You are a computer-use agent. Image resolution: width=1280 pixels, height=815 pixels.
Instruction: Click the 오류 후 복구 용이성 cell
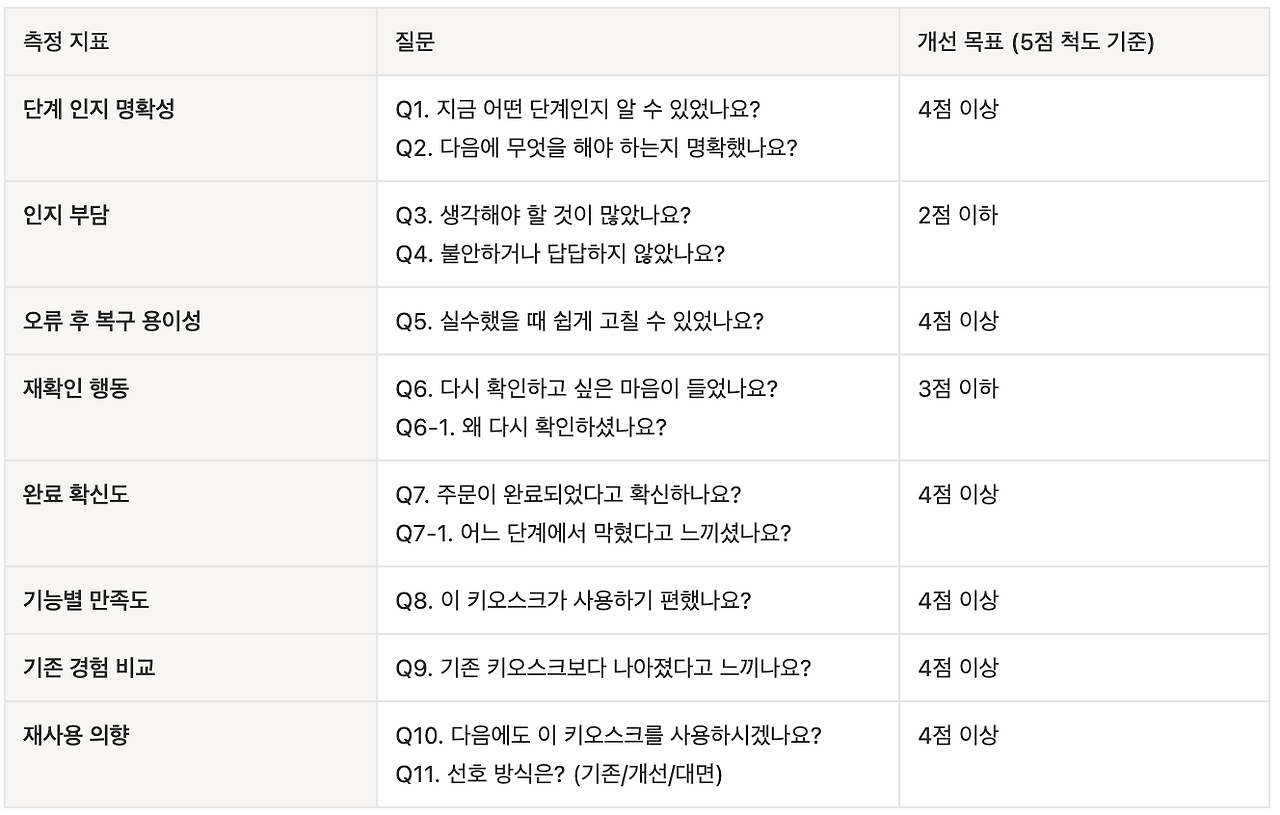click(x=112, y=321)
